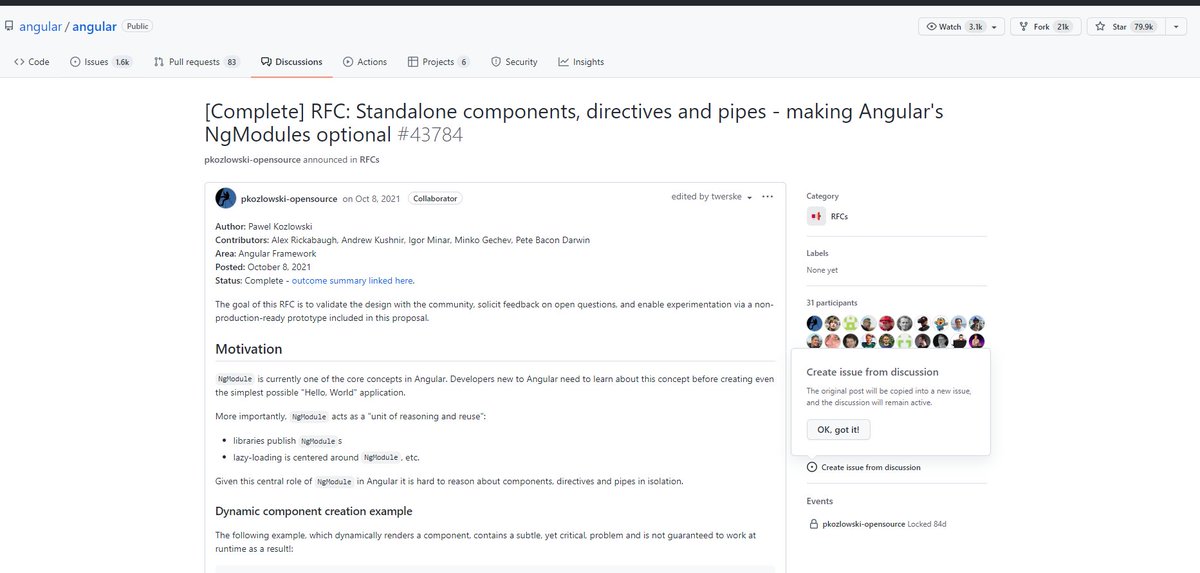Click the pkozlowski-opensource author avatar on the post
This screenshot has height=573, width=1200.
tap(226, 198)
